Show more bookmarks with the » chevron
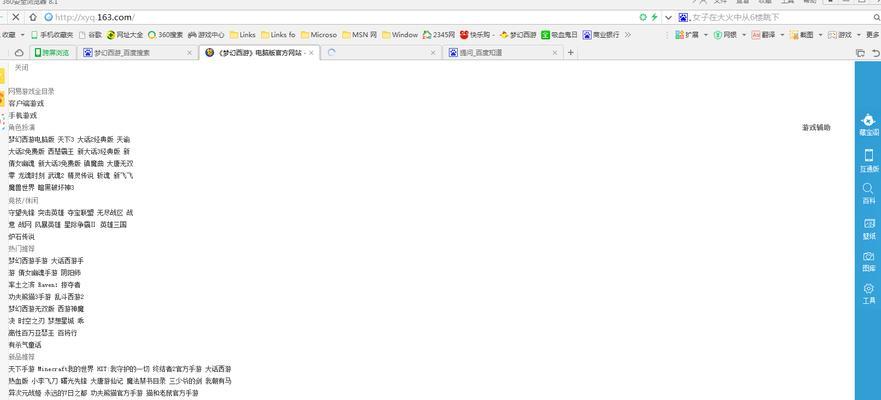This screenshot has height=400, width=881. pyautogui.click(x=628, y=35)
